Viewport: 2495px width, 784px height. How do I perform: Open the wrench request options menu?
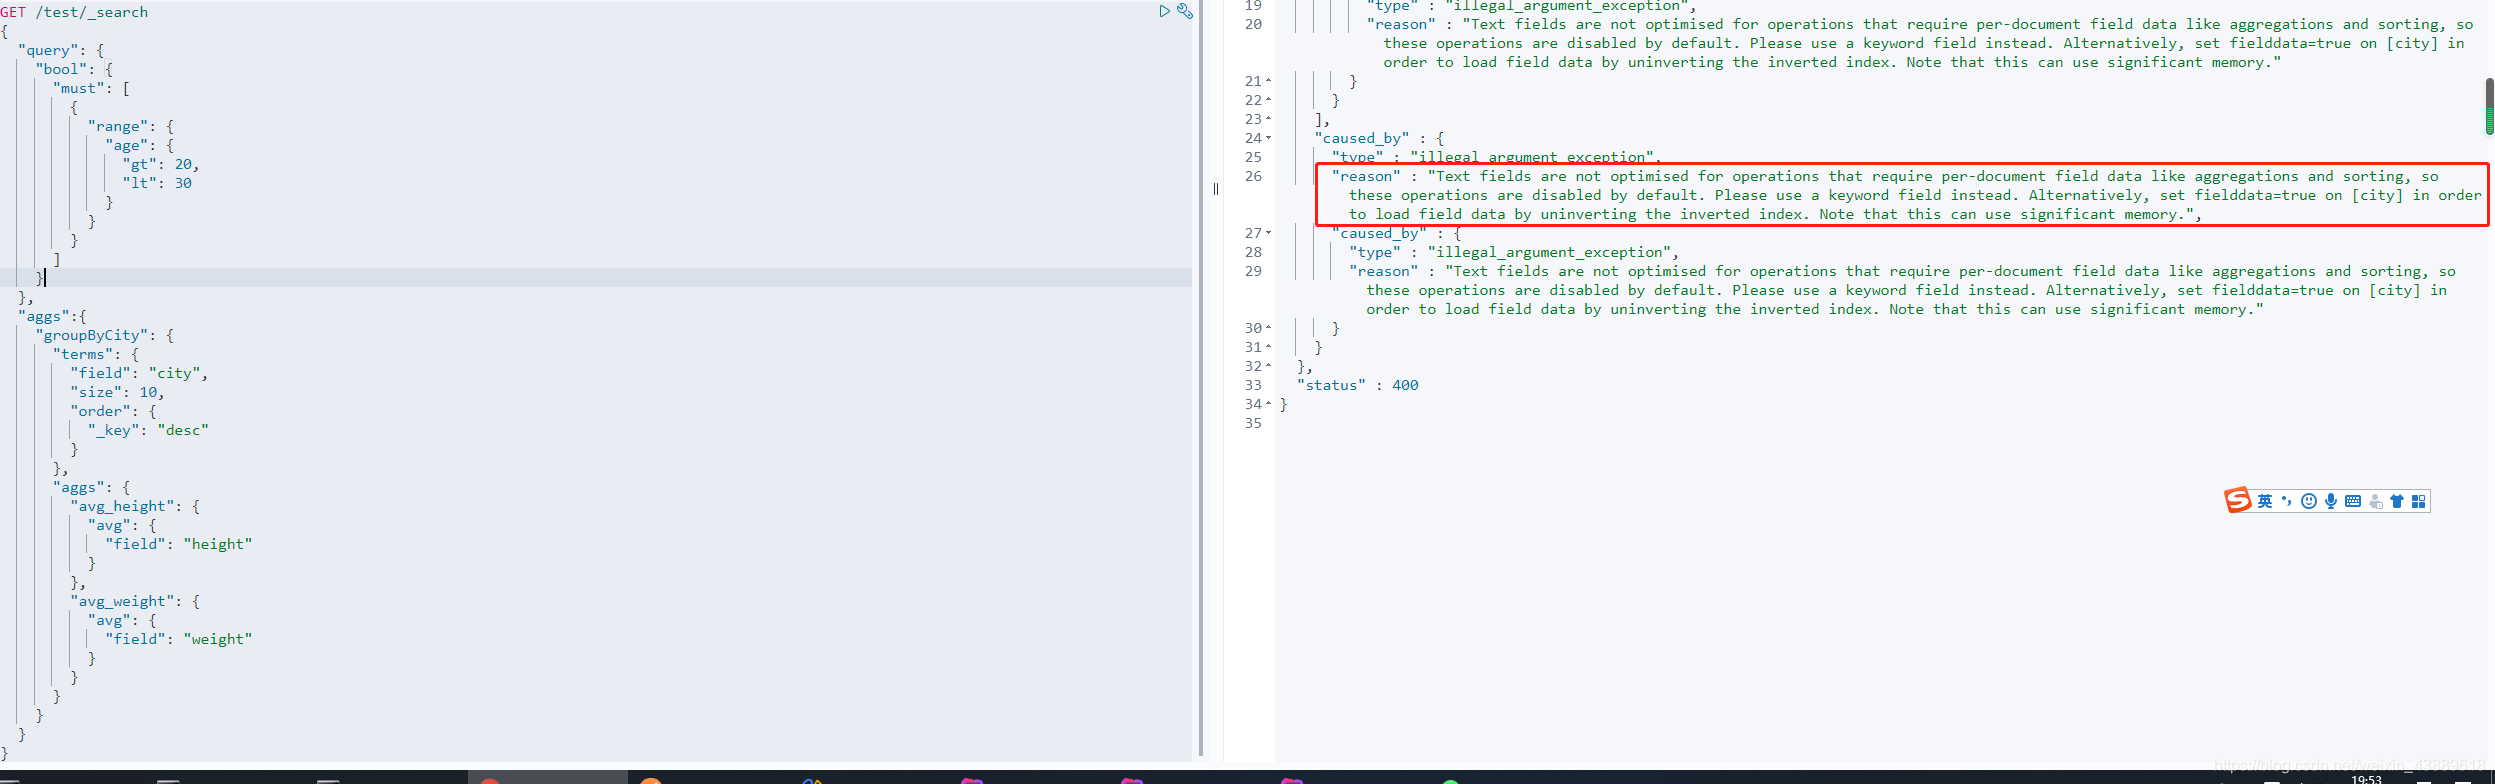1185,11
